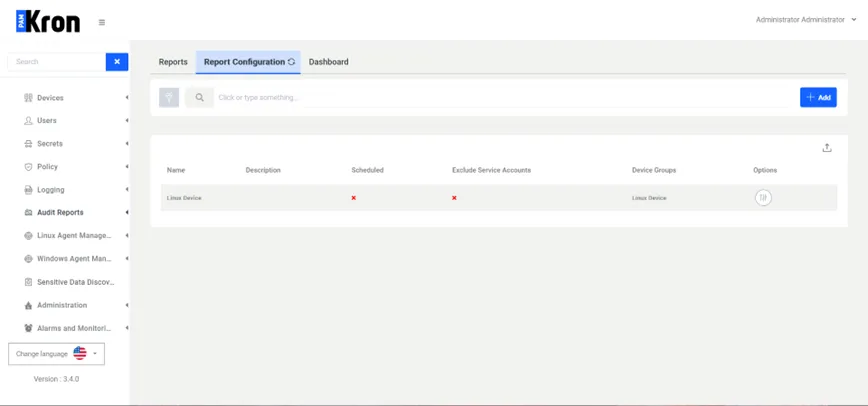Open the Change language dropdown

tap(56, 353)
